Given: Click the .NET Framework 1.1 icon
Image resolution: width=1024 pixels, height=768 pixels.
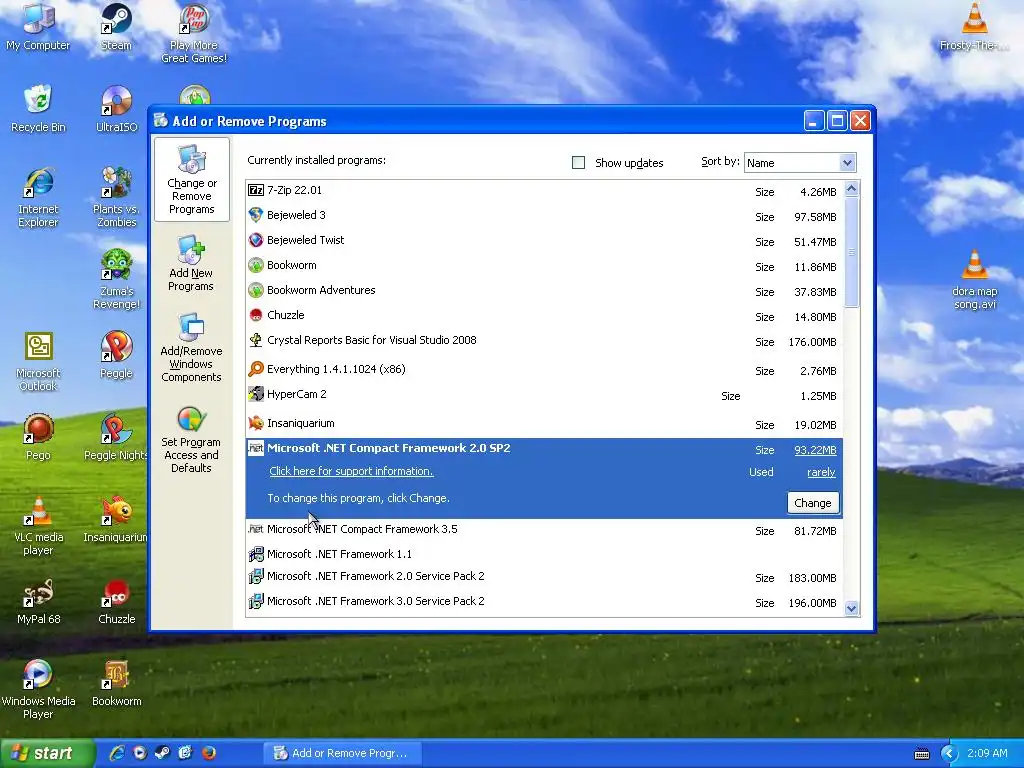Looking at the screenshot, I should (256, 554).
